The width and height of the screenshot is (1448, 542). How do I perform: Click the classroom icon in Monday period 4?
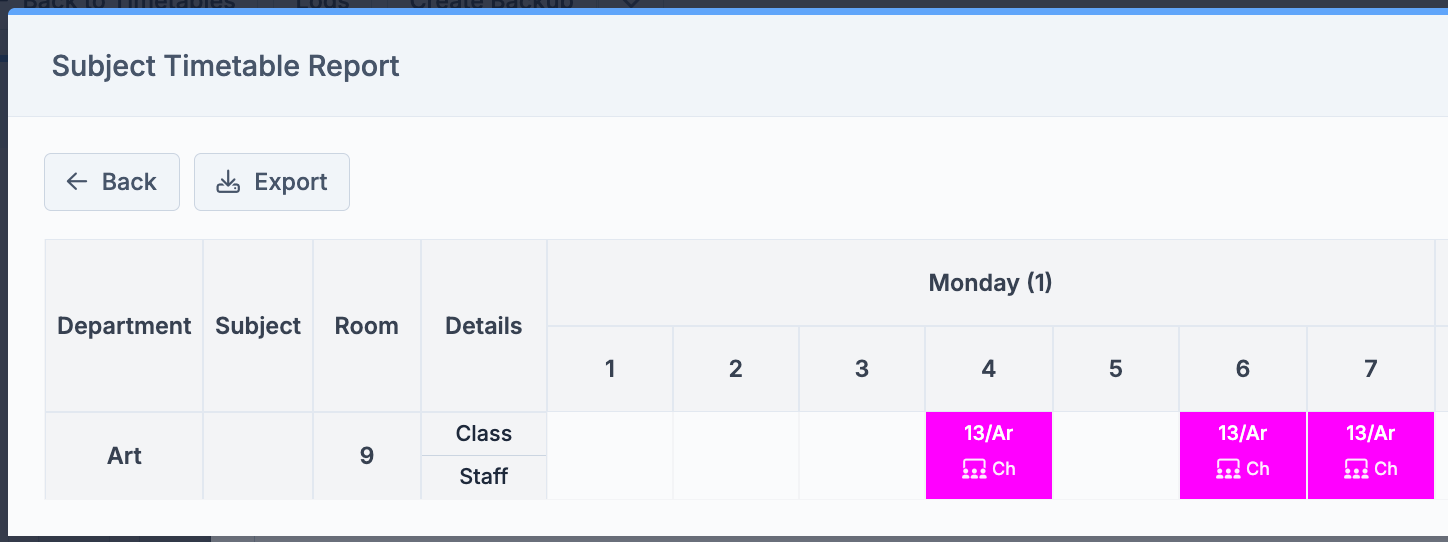(x=974, y=469)
